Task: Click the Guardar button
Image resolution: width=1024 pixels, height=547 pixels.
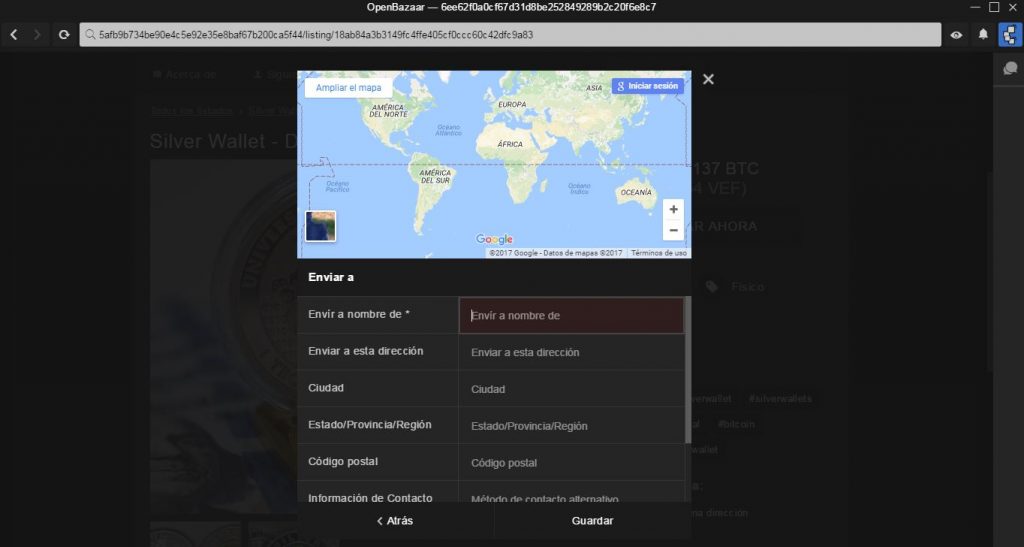Action: pos(592,521)
